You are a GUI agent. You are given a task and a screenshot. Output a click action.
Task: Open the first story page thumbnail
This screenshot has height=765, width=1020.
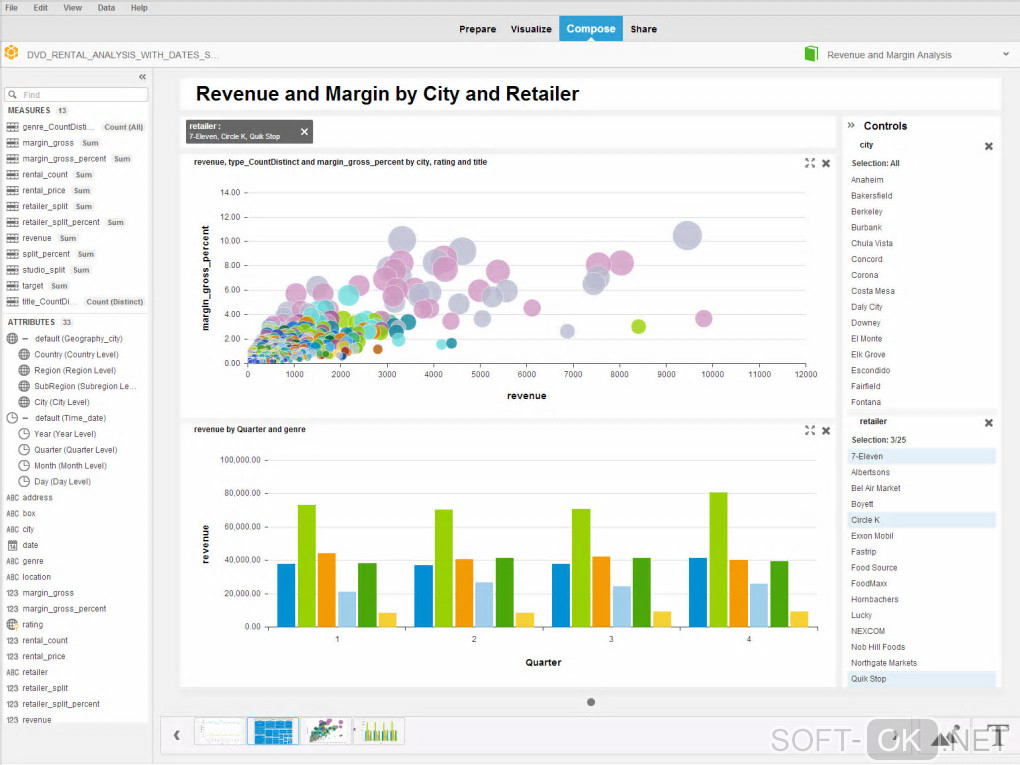[x=220, y=731]
